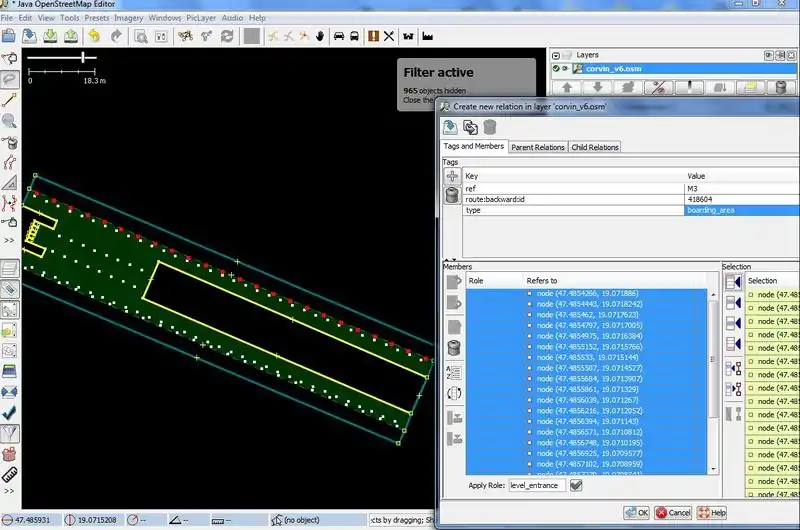The width and height of the screenshot is (800, 530).
Task: Click the delete tag trash icon
Action: 452,194
